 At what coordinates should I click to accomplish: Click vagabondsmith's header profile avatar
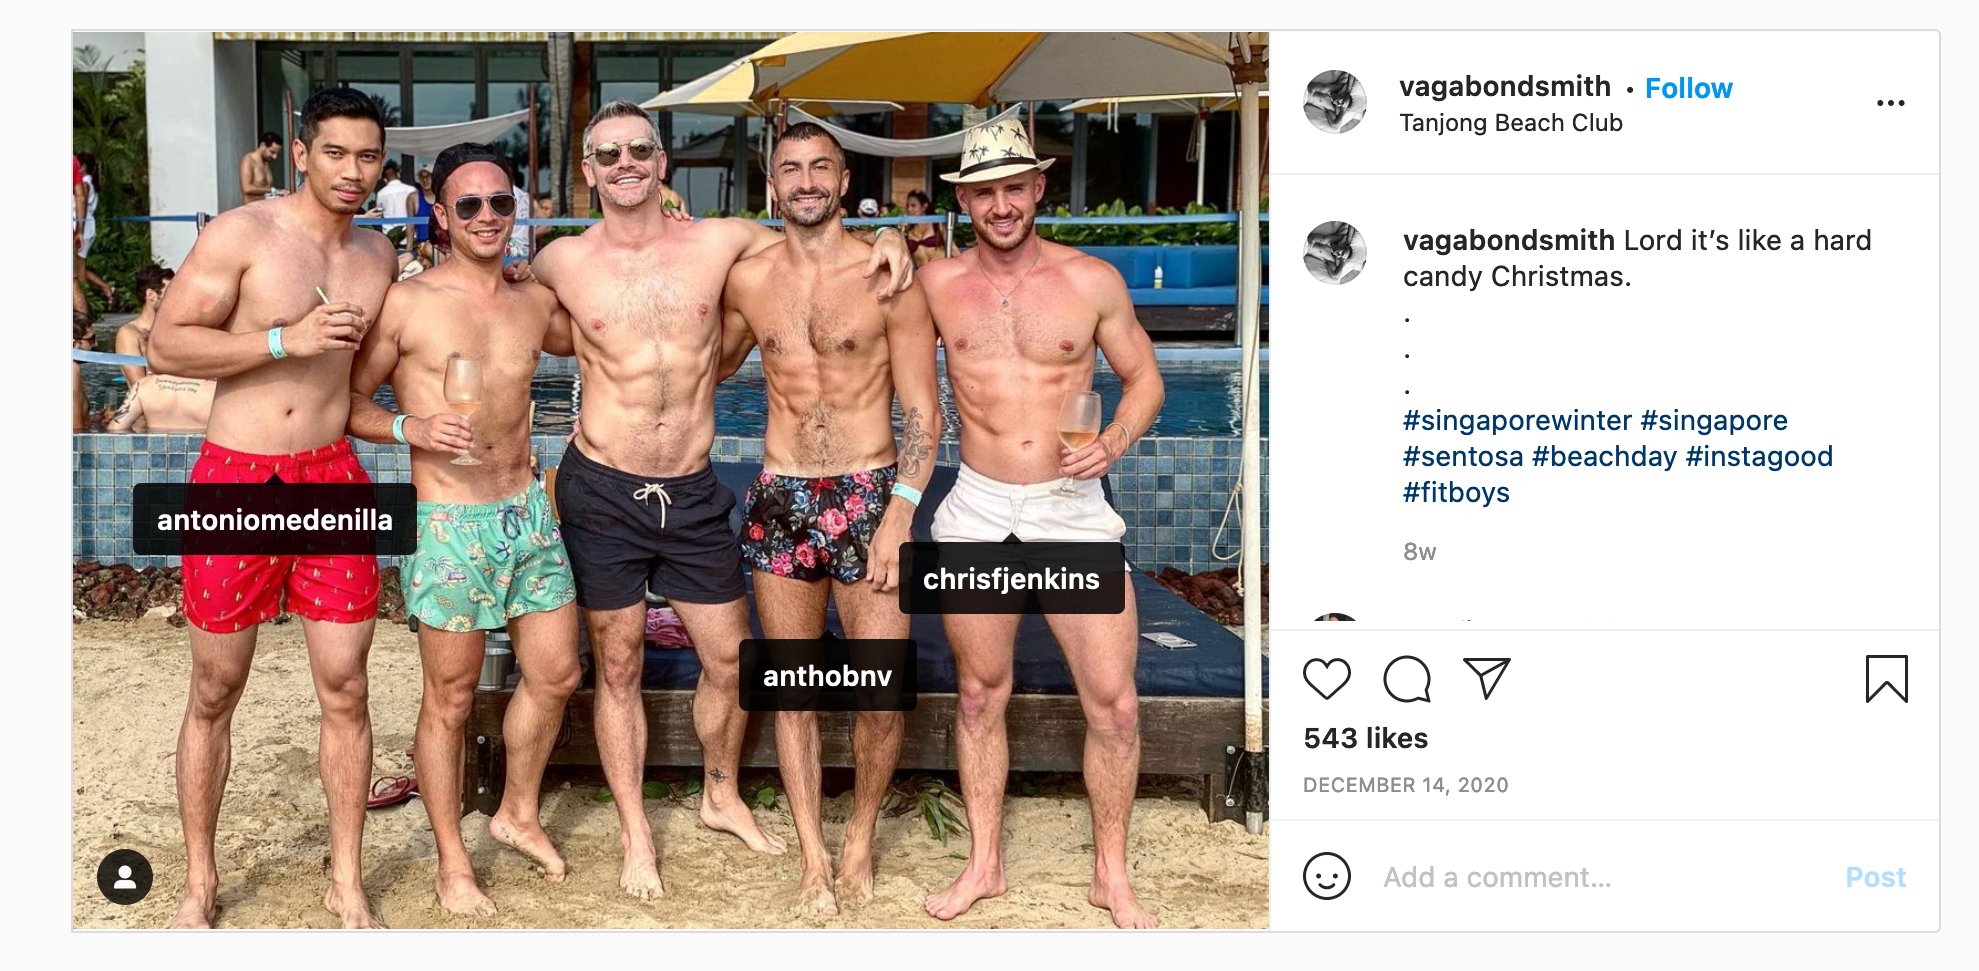click(x=1335, y=102)
